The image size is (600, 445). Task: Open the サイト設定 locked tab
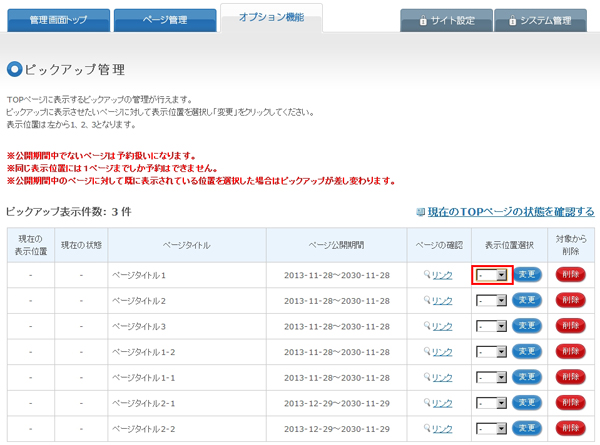coord(443,20)
